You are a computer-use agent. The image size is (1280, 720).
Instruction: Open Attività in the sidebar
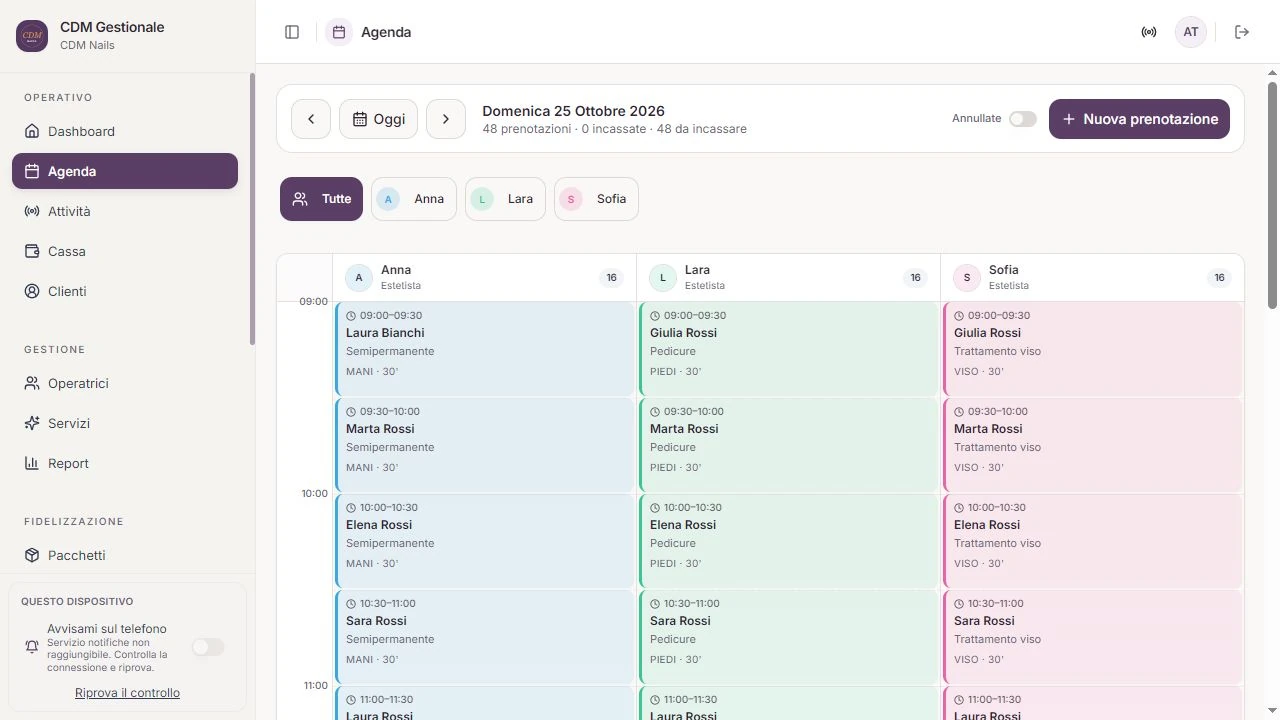point(125,211)
